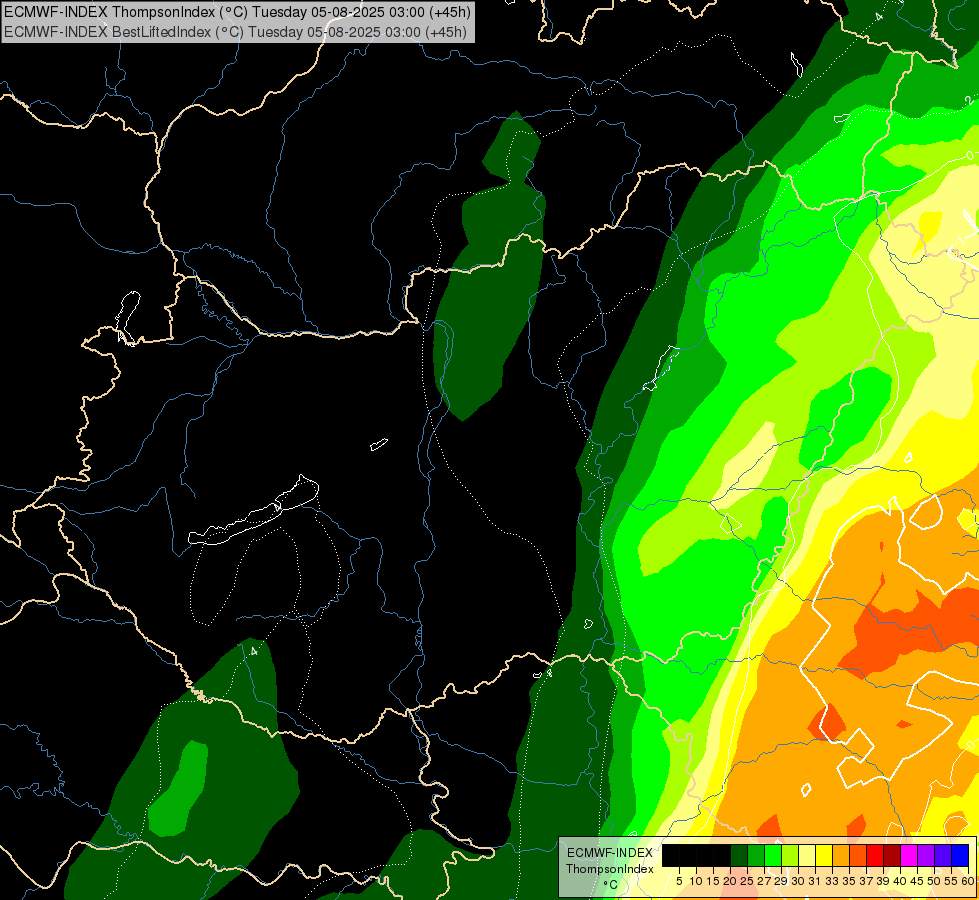
Task: Click the legend value label 35
Action: (x=850, y=881)
